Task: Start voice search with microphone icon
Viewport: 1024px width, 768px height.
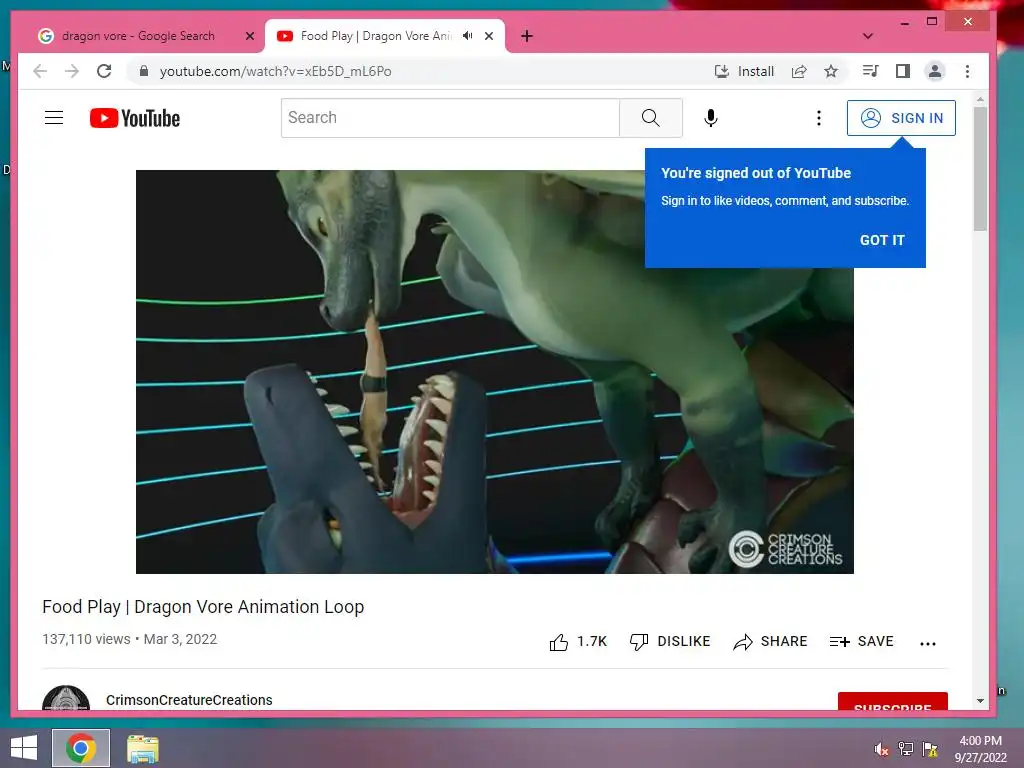Action: 711,118
